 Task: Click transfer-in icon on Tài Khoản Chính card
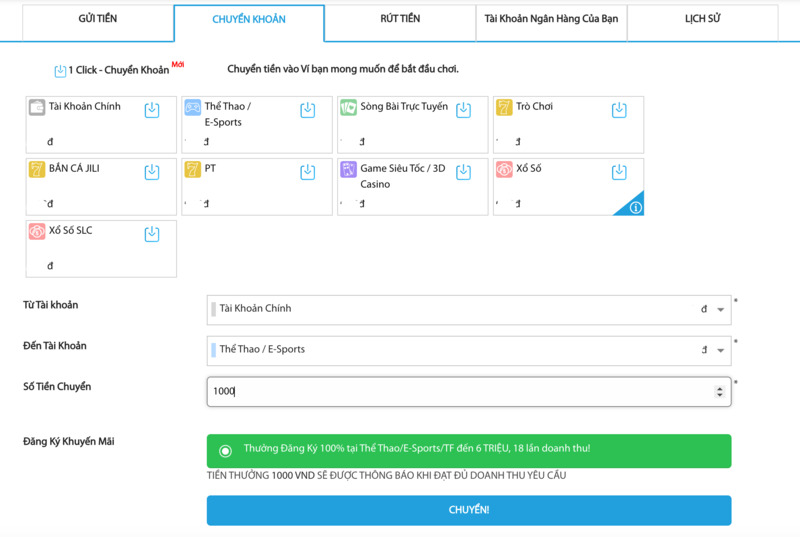152,110
